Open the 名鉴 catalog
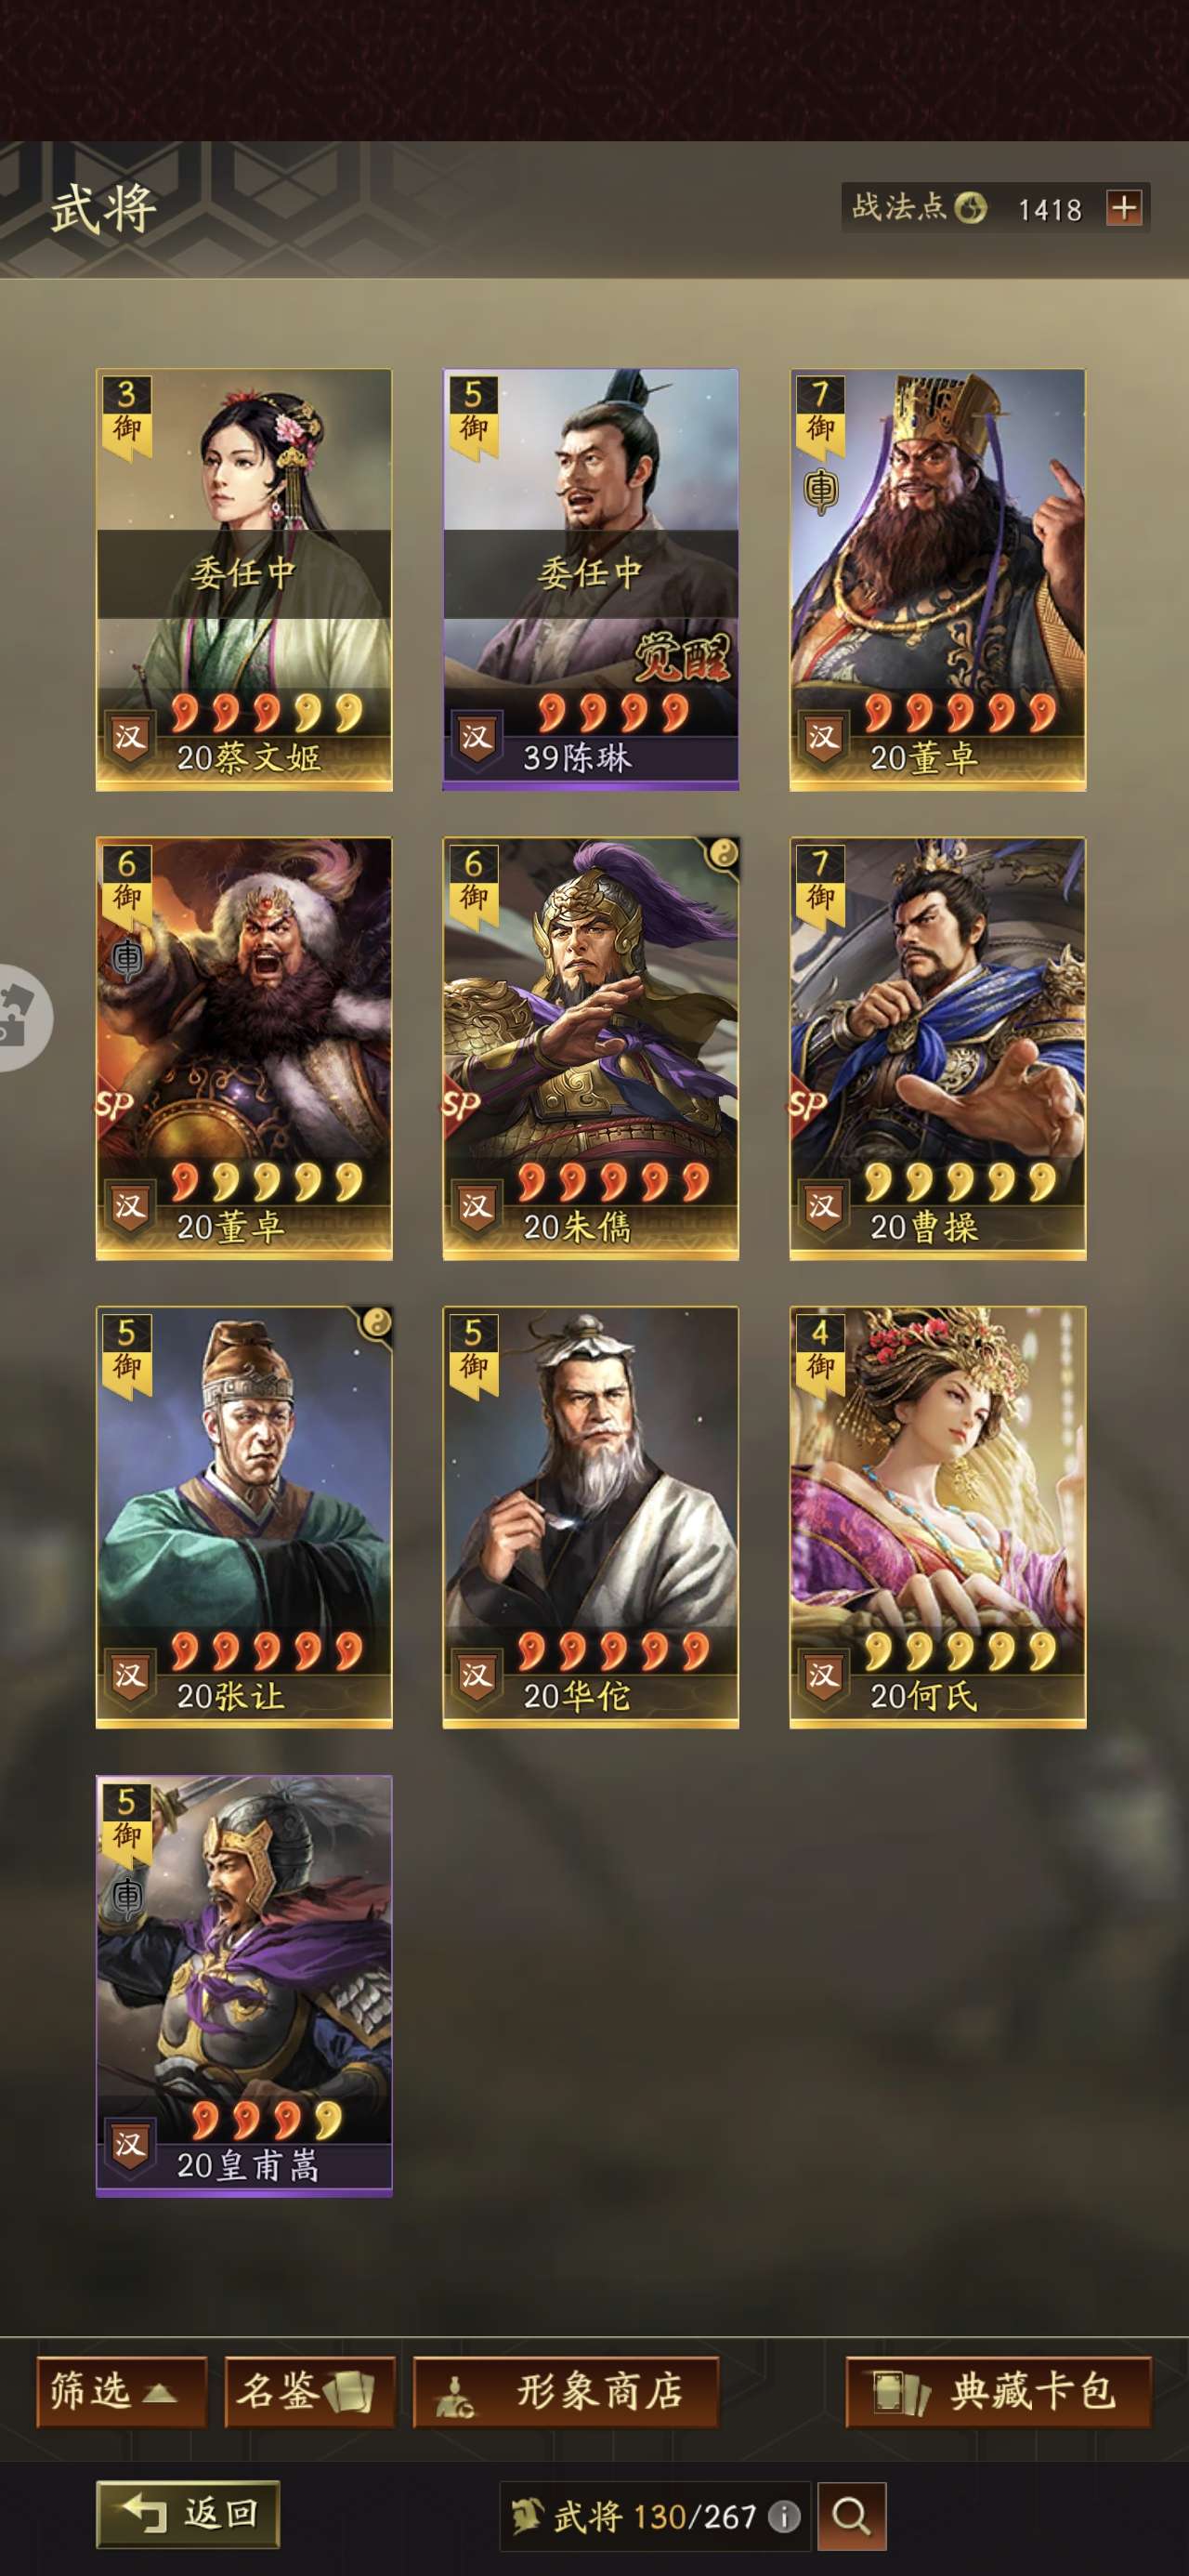1189x2576 pixels. point(310,2391)
